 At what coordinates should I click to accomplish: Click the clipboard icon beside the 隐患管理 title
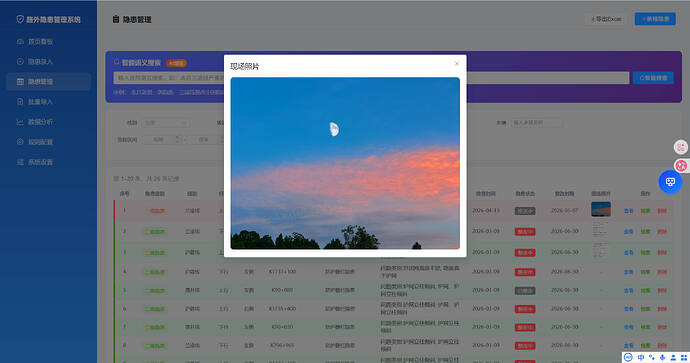point(116,19)
